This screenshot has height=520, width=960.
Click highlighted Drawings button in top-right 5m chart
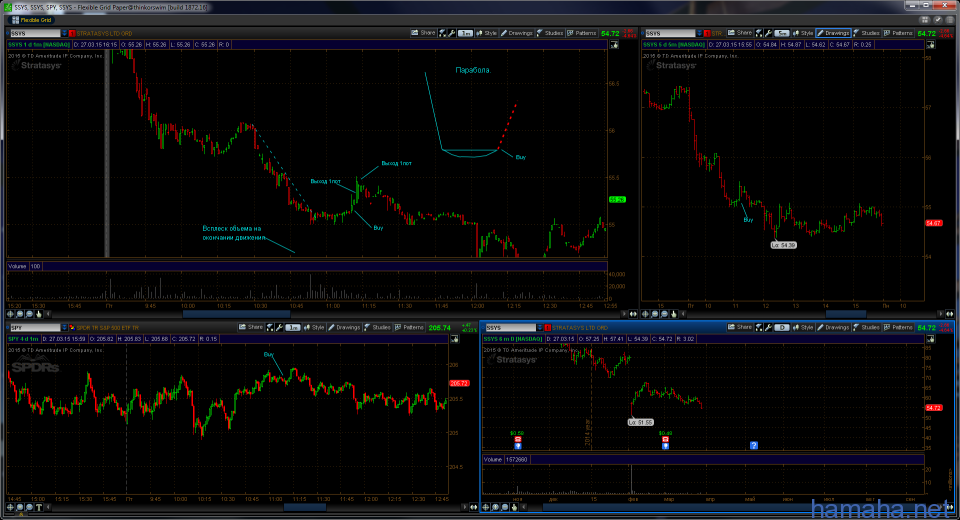coord(833,33)
